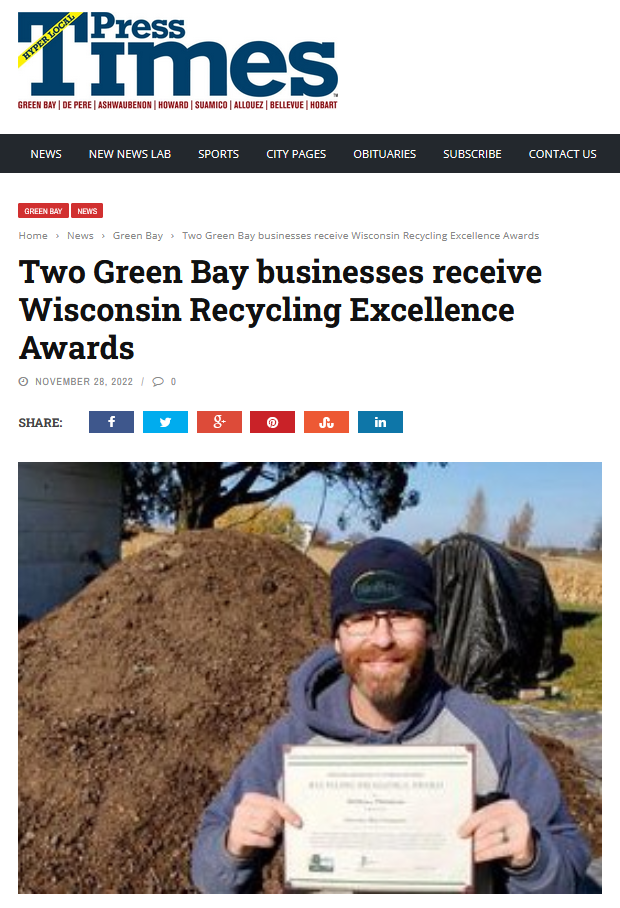Share article on Twitter
The width and height of the screenshot is (620, 908).
(x=165, y=422)
